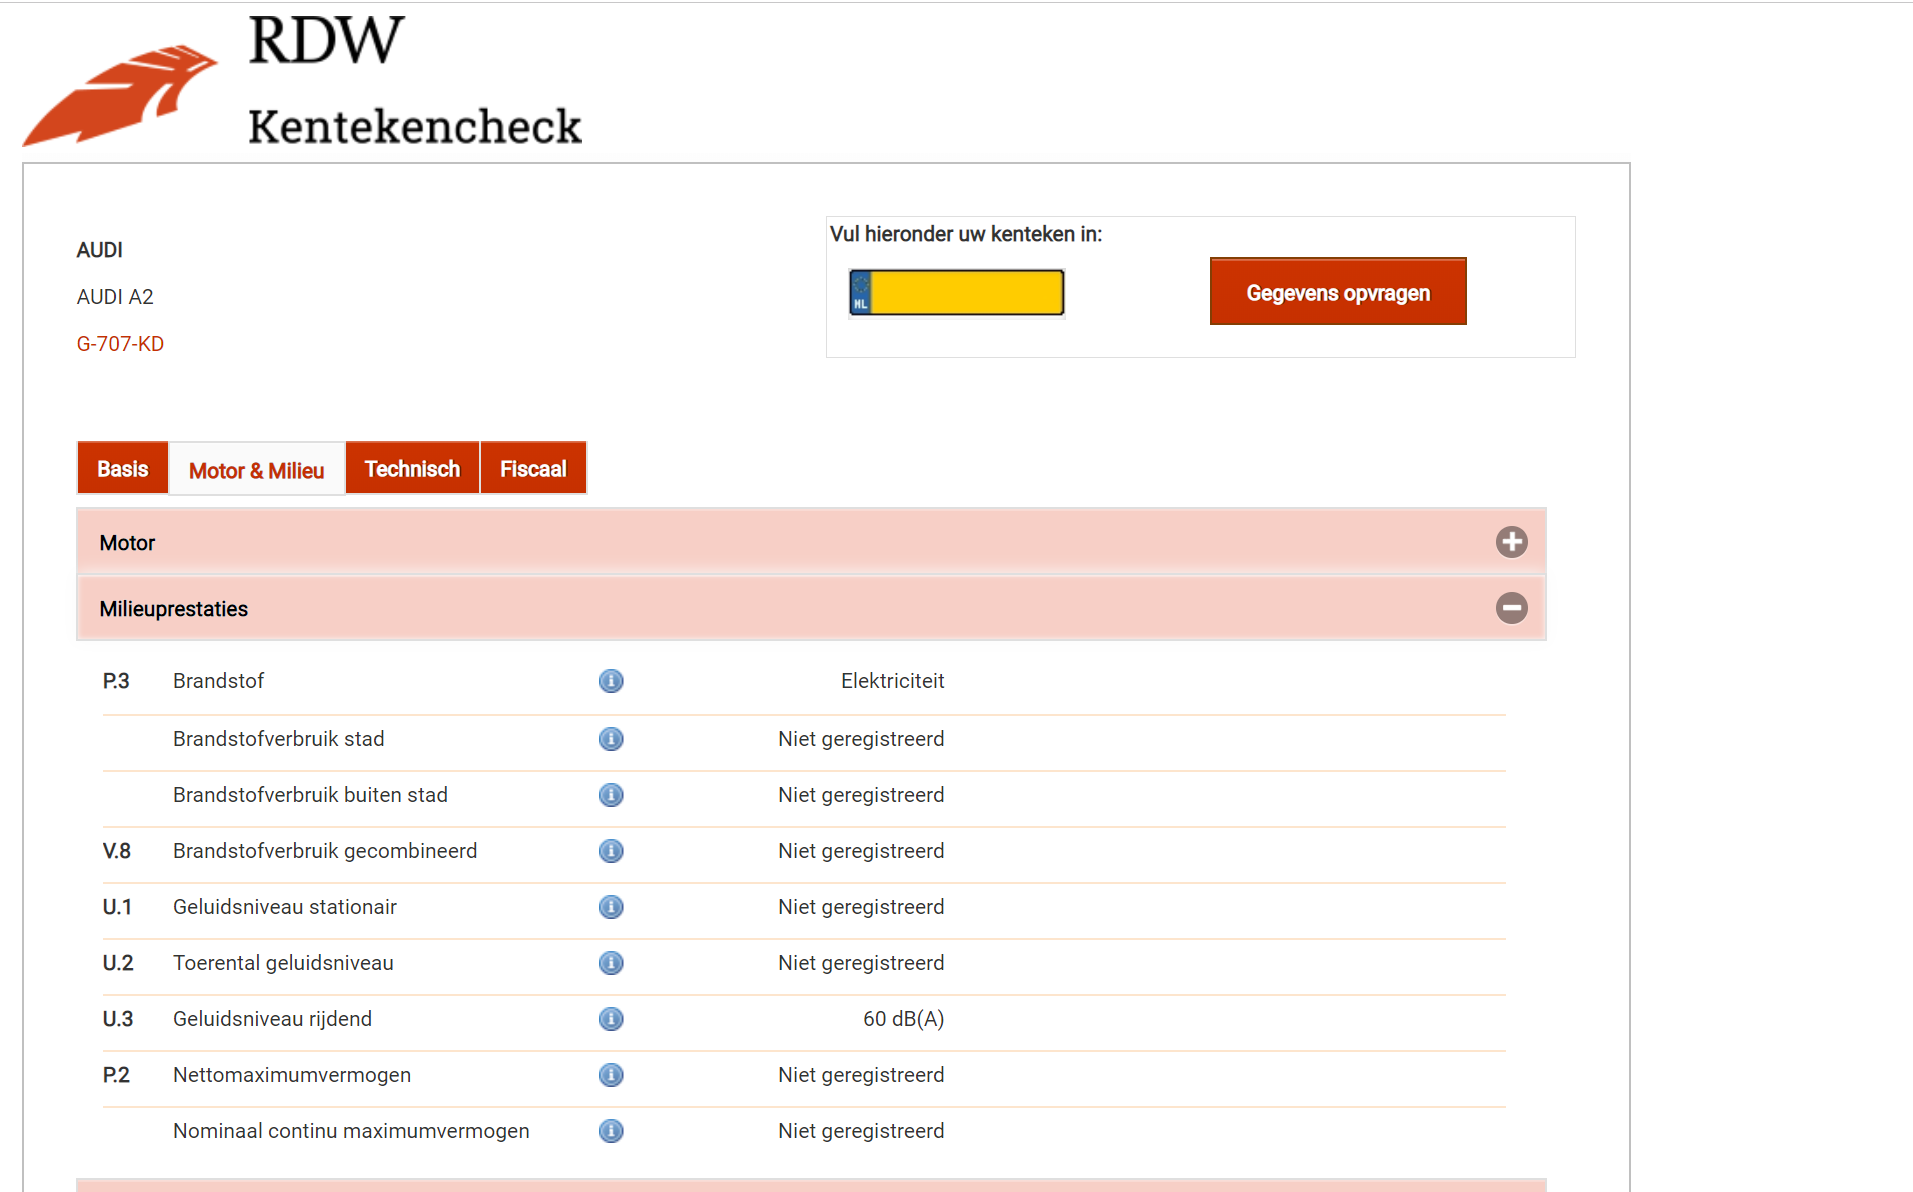1913x1192 pixels.
Task: Click the U.1 field code
Action: point(117,907)
